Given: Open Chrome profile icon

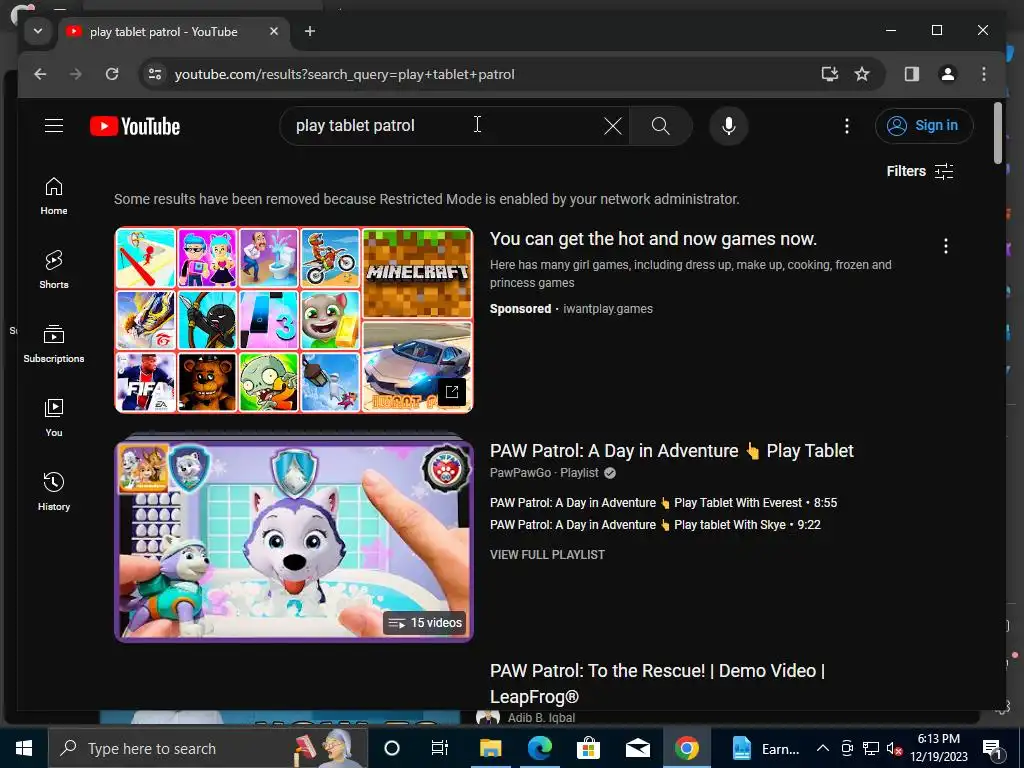Looking at the screenshot, I should coord(948,74).
